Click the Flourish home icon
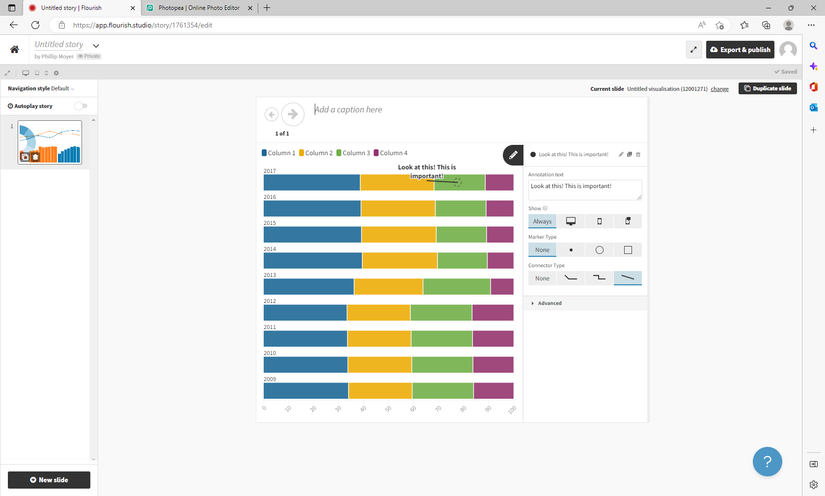Screen dimensions: 825x496 pos(15,49)
